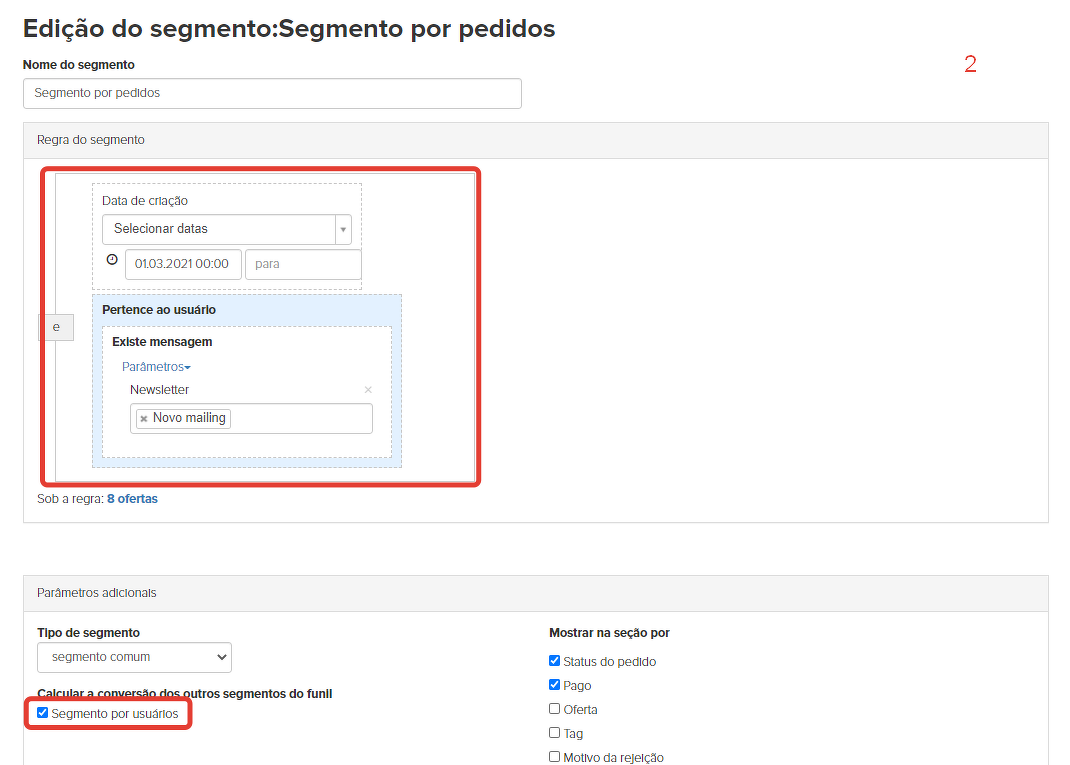Image resolution: width=1070 pixels, height=765 pixels.
Task: Select the 'Existe mensagem' condition title
Action: tap(162, 342)
